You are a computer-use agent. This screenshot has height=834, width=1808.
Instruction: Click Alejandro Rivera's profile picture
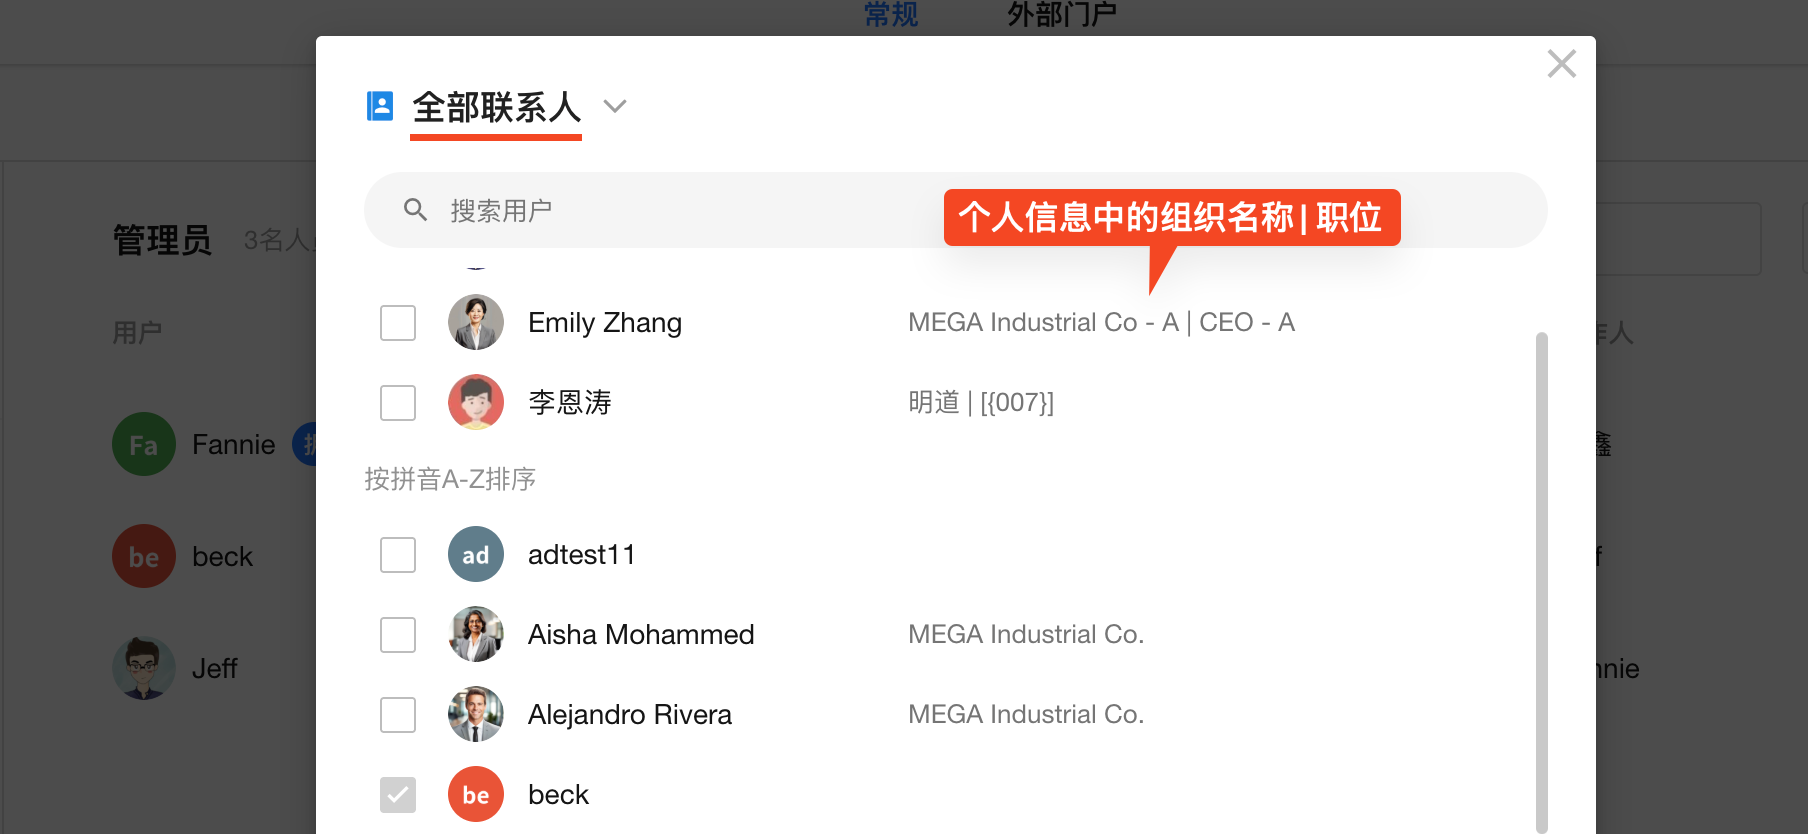pyautogui.click(x=476, y=714)
